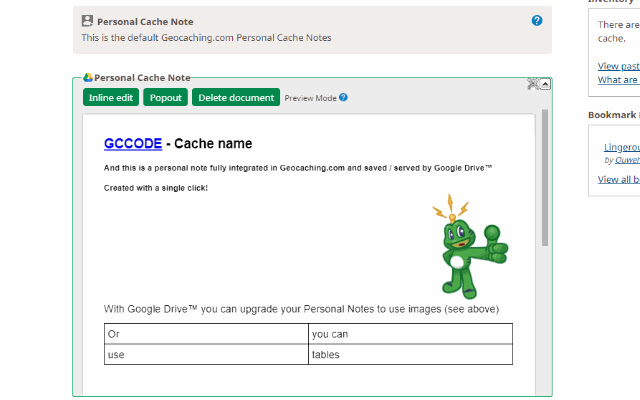Click the 'Created with a single click!' line
640x400 pixels.
156,188
